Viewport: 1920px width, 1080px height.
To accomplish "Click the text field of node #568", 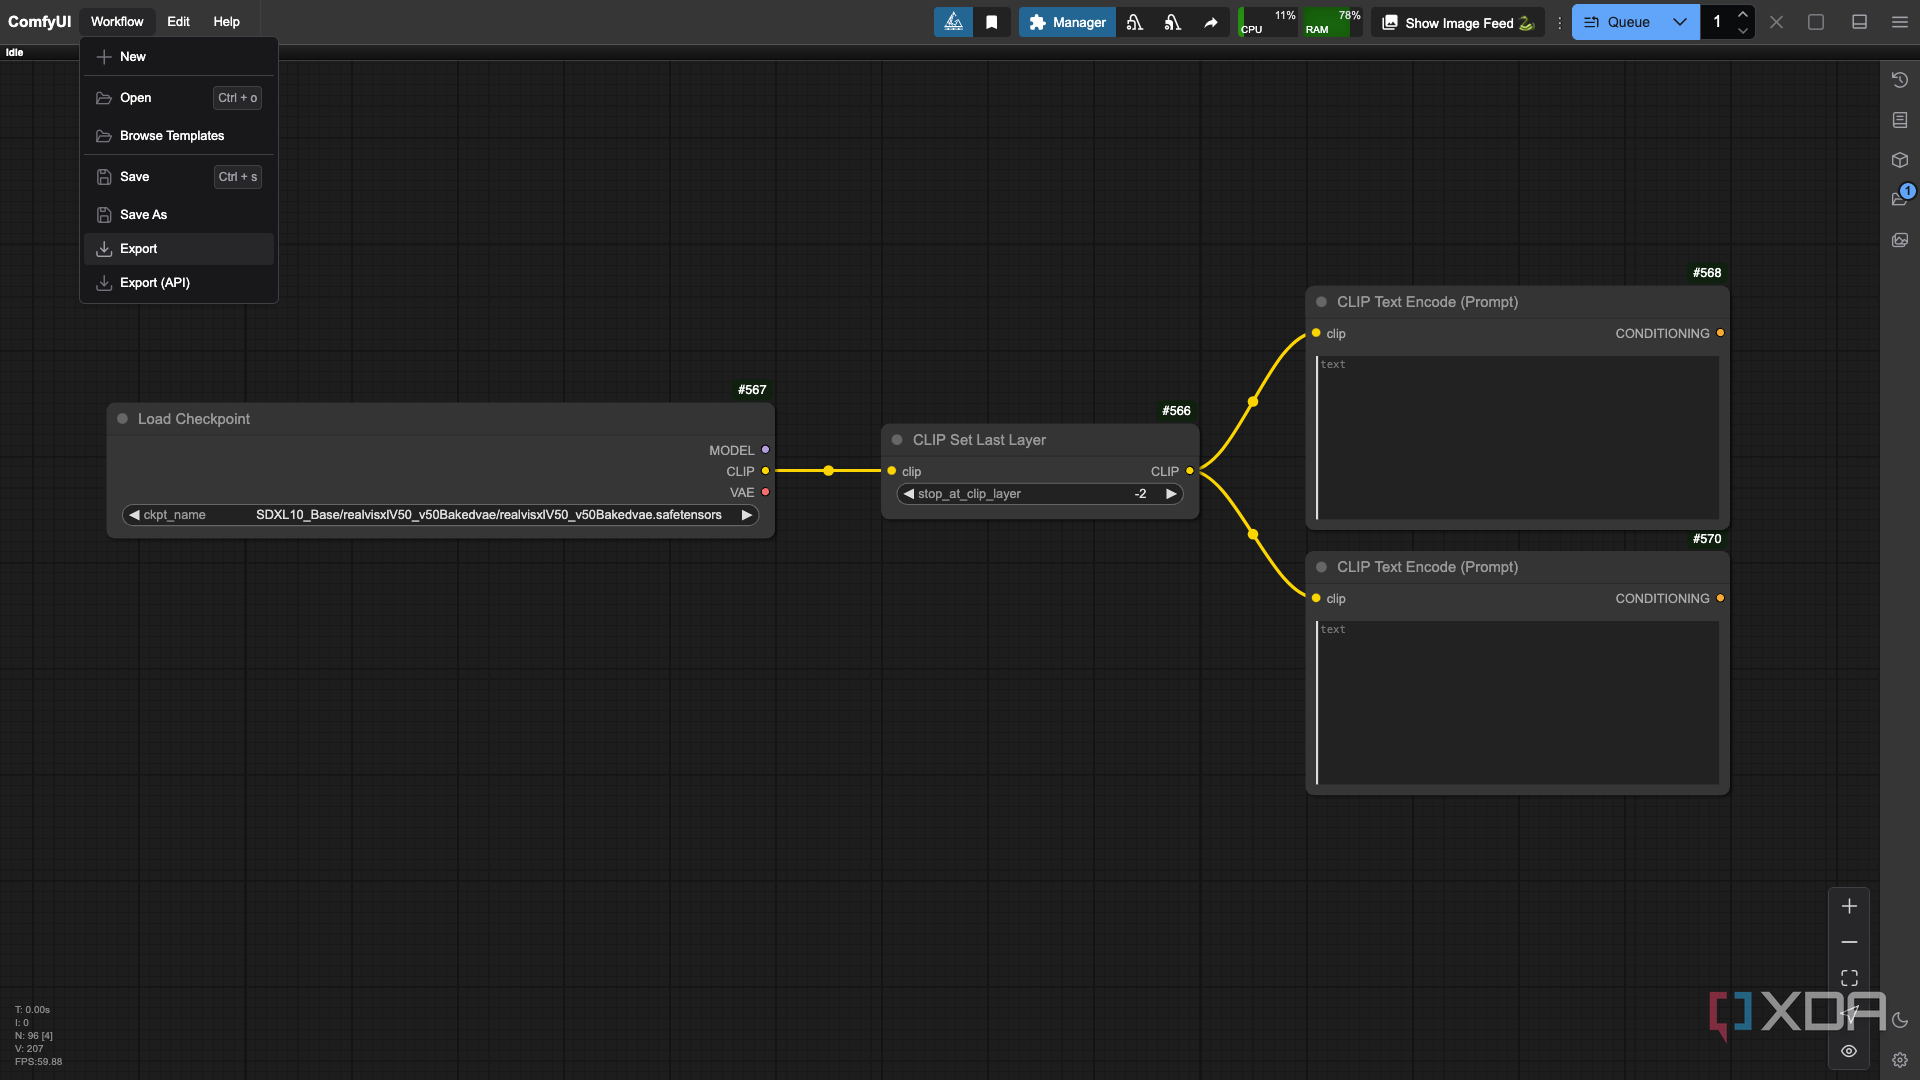I will [1516, 438].
